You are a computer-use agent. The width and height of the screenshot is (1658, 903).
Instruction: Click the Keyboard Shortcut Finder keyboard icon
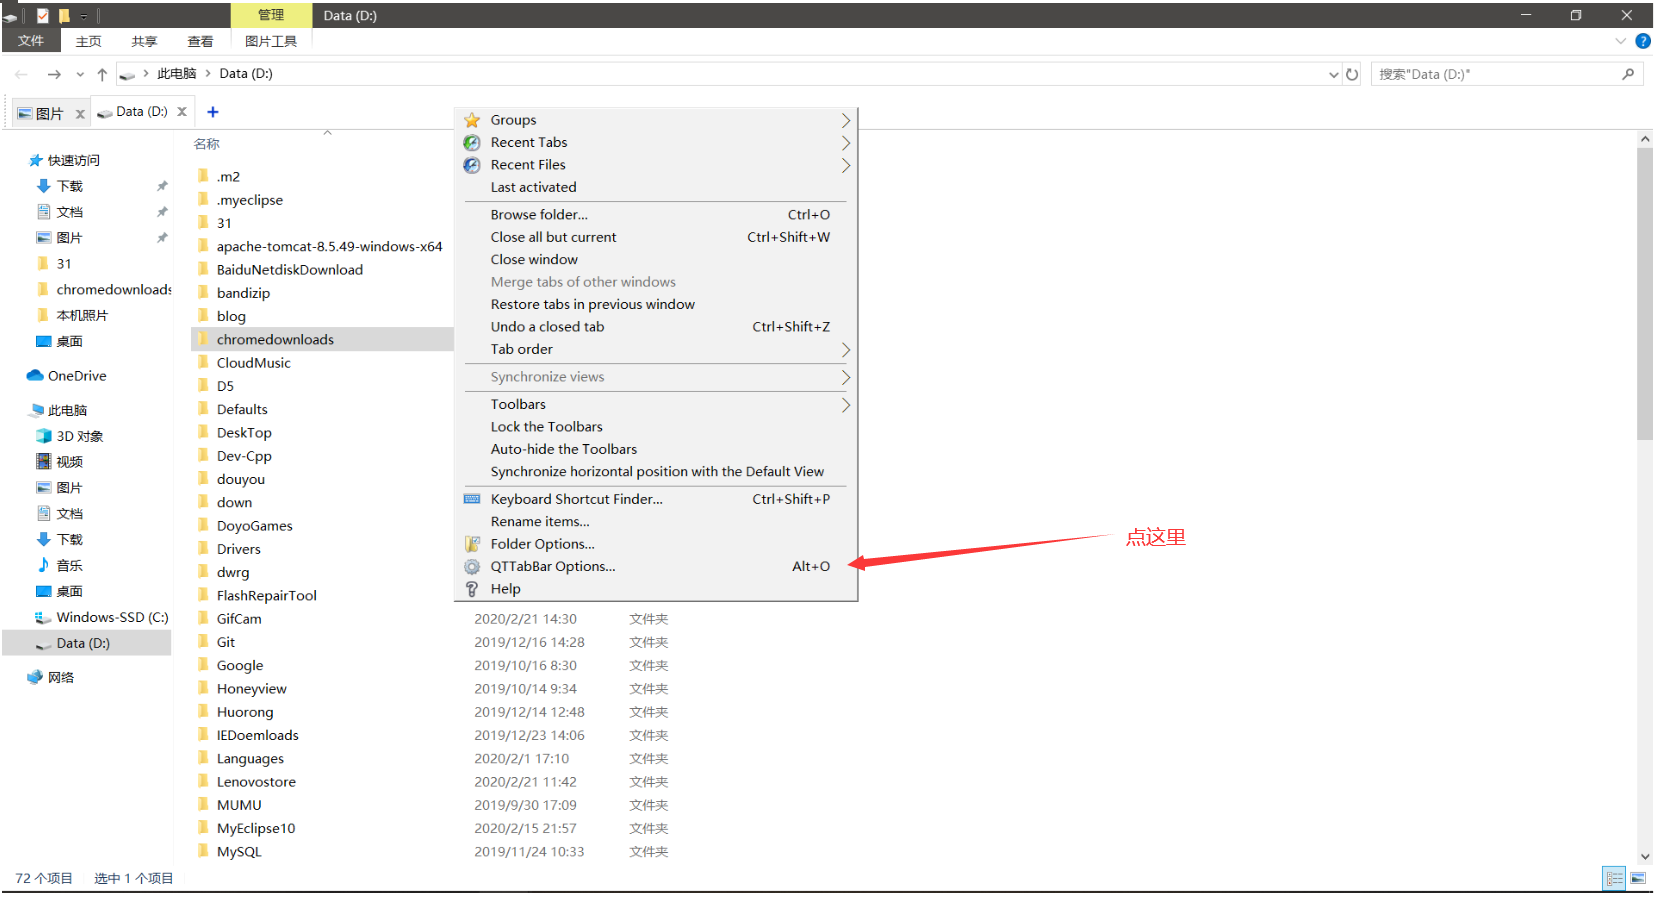pos(472,499)
